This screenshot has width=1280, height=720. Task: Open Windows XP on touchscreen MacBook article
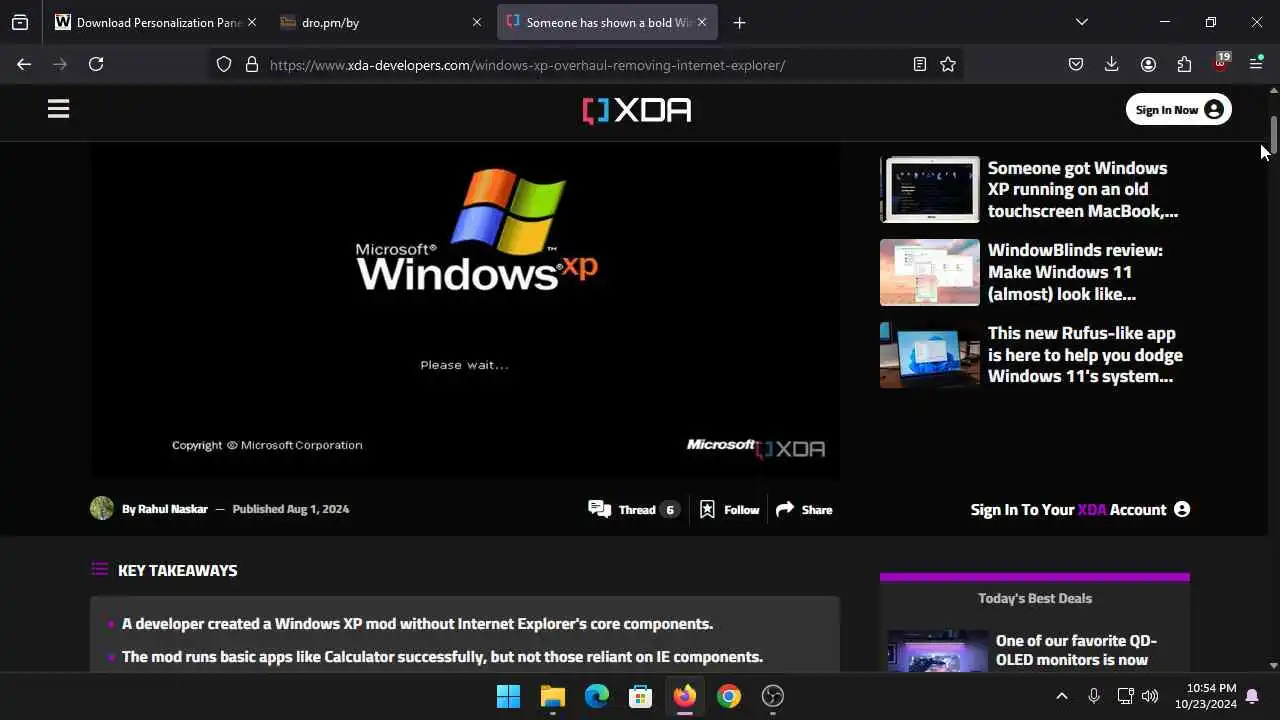[x=1083, y=189]
